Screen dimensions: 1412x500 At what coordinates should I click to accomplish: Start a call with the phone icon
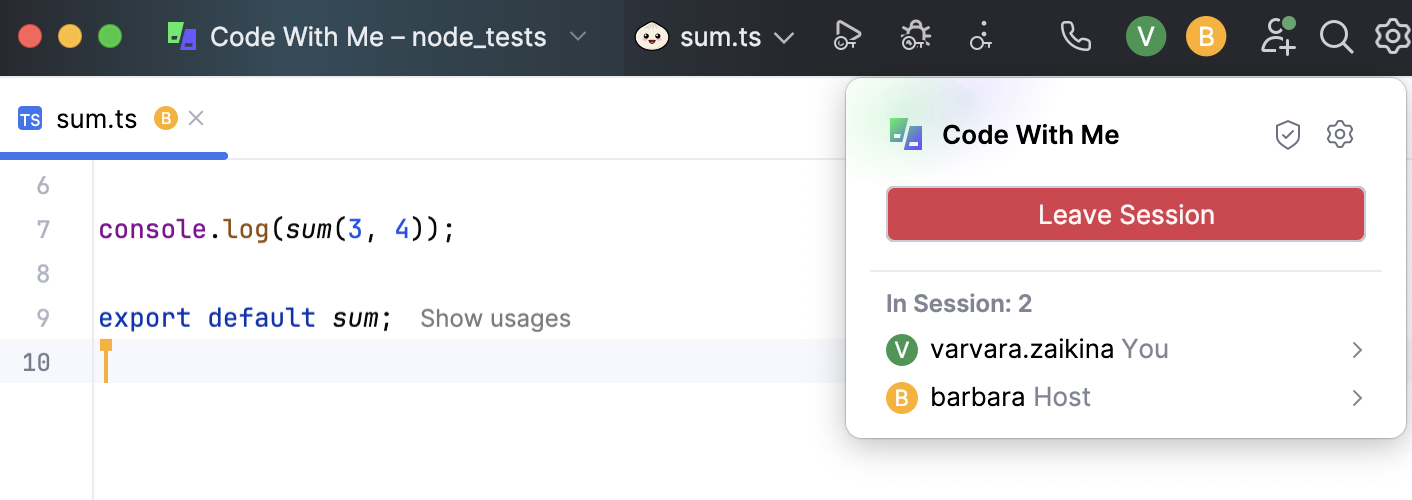pos(1075,37)
